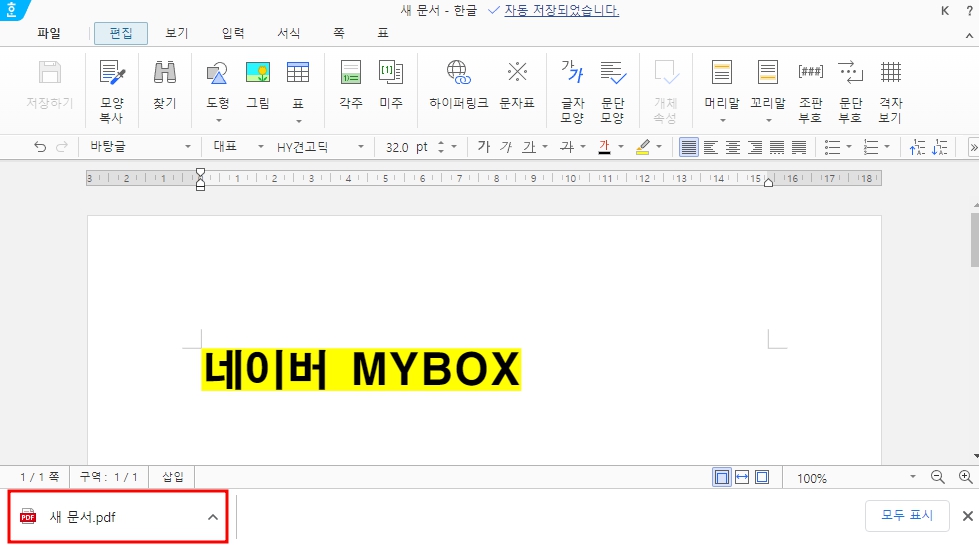Toggle 격자 보기 grid view
979x545 pixels.
891,73
